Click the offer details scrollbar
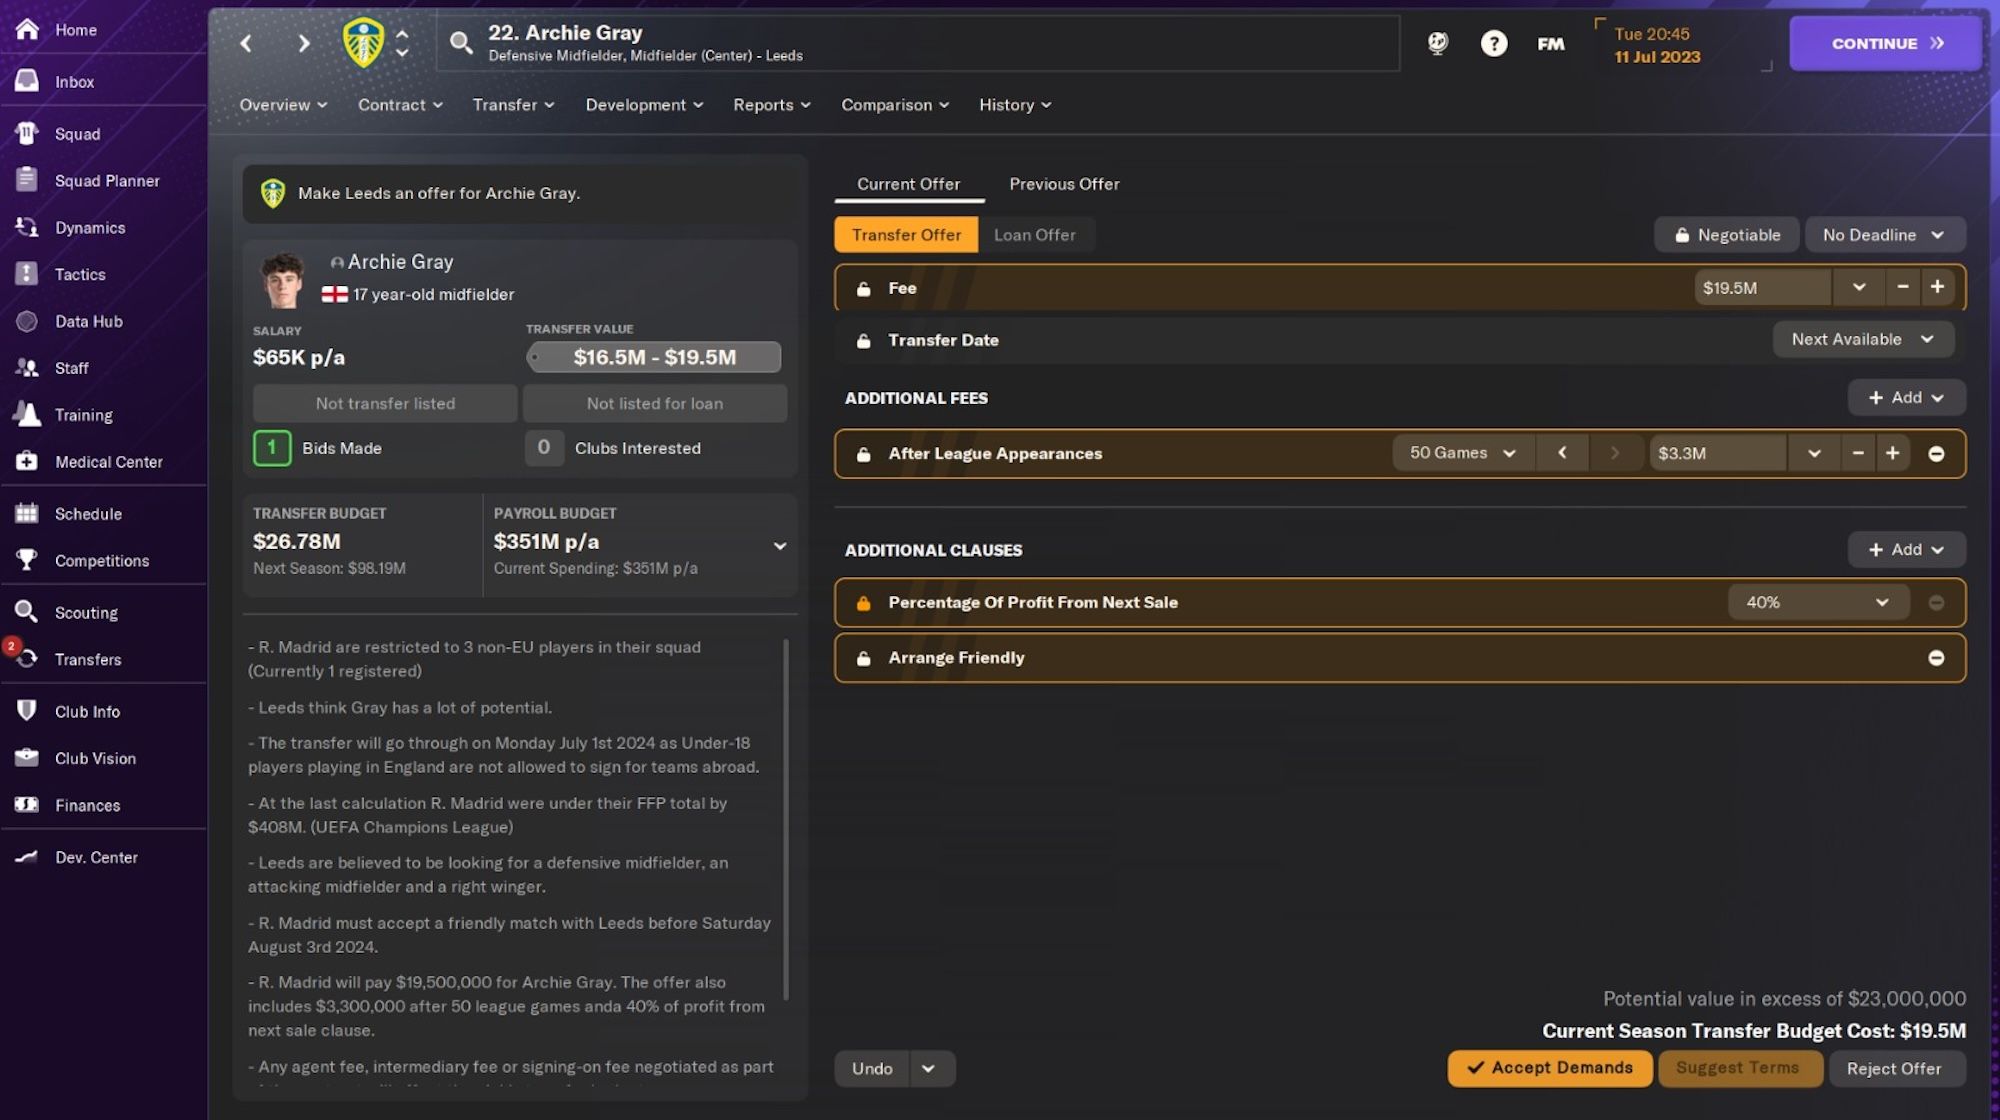 [786, 820]
